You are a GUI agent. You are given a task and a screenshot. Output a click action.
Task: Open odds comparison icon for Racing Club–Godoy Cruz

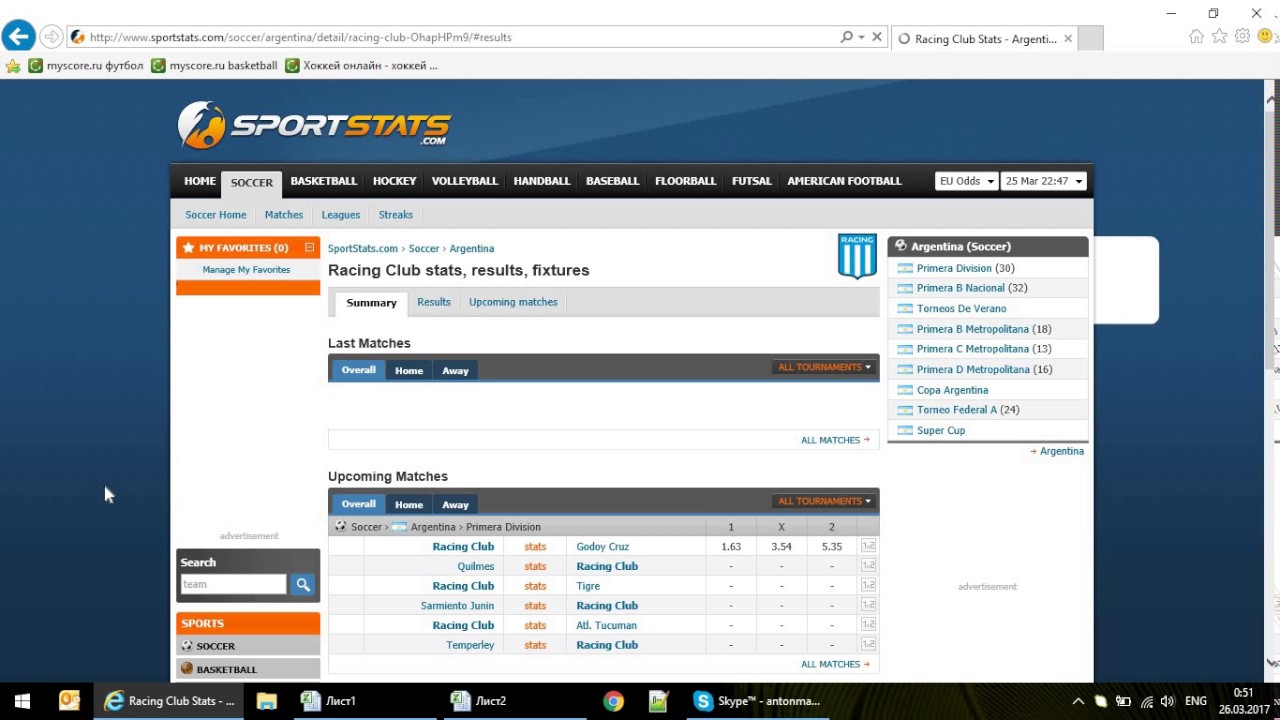click(x=868, y=546)
